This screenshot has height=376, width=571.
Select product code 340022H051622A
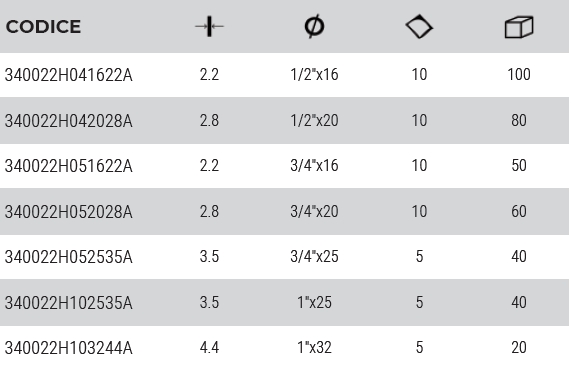tap(68, 166)
